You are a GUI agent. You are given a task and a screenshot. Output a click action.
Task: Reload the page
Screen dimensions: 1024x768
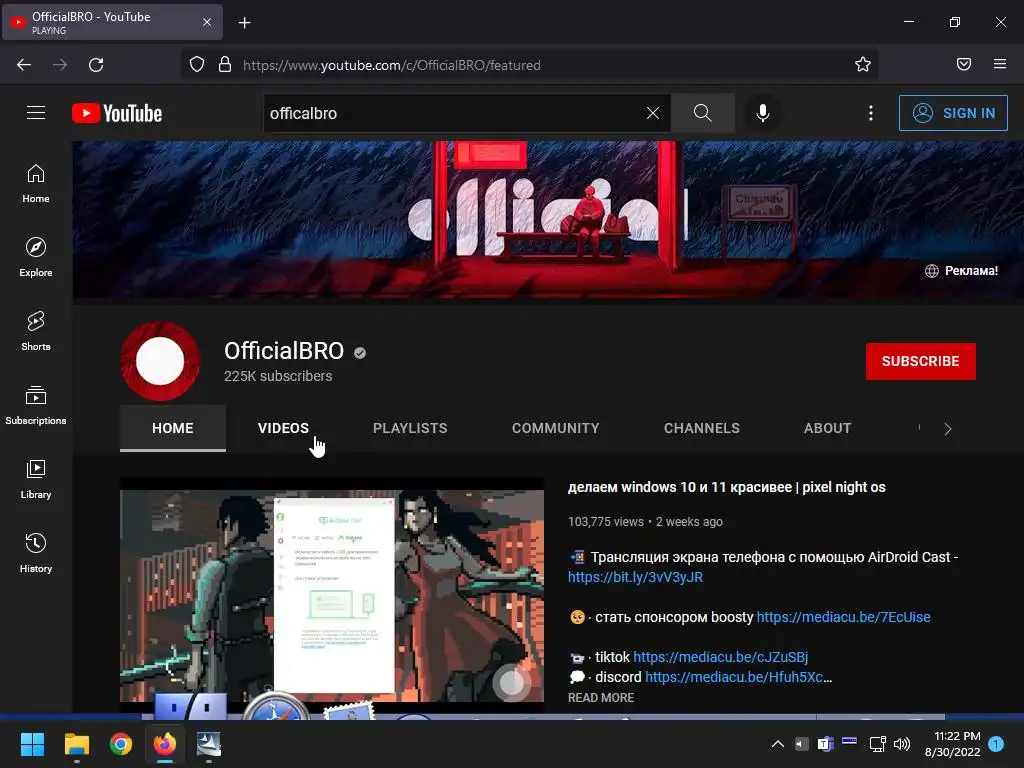96,65
